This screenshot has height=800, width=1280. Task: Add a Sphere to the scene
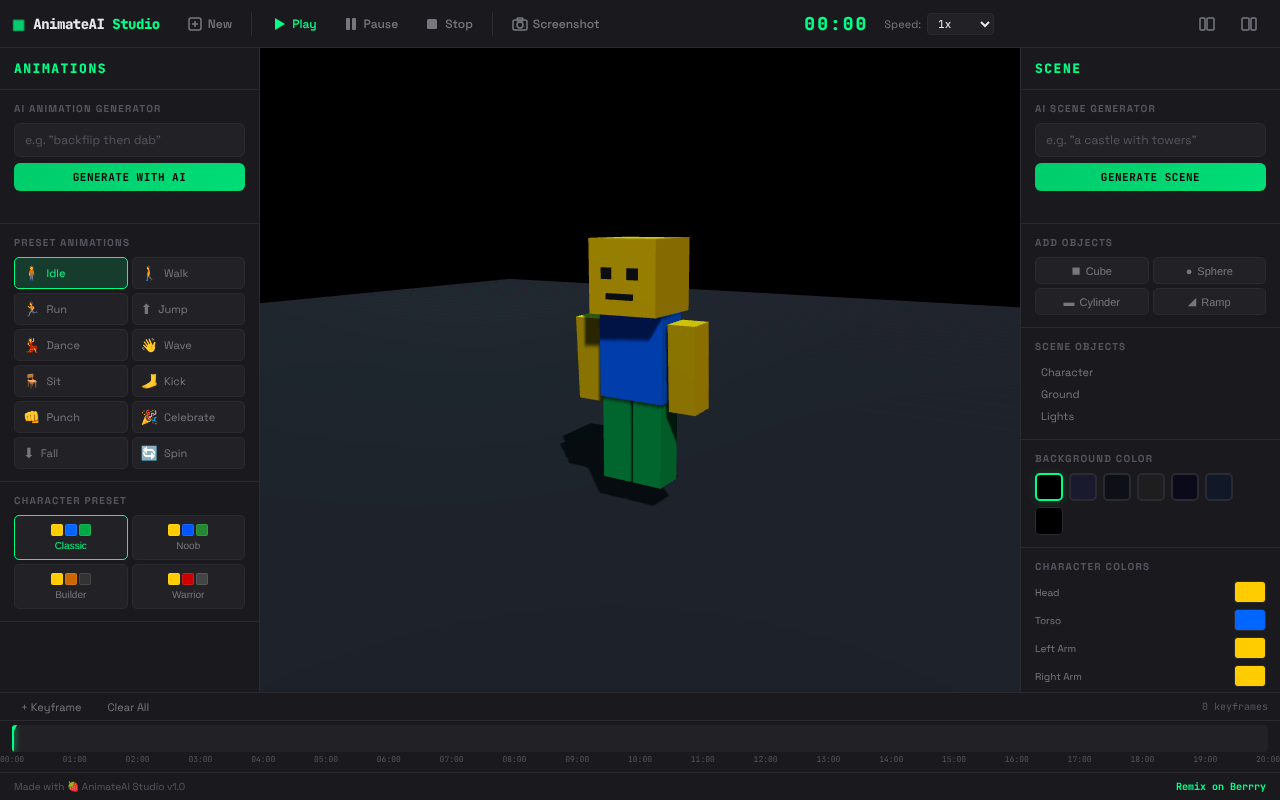1209,270
